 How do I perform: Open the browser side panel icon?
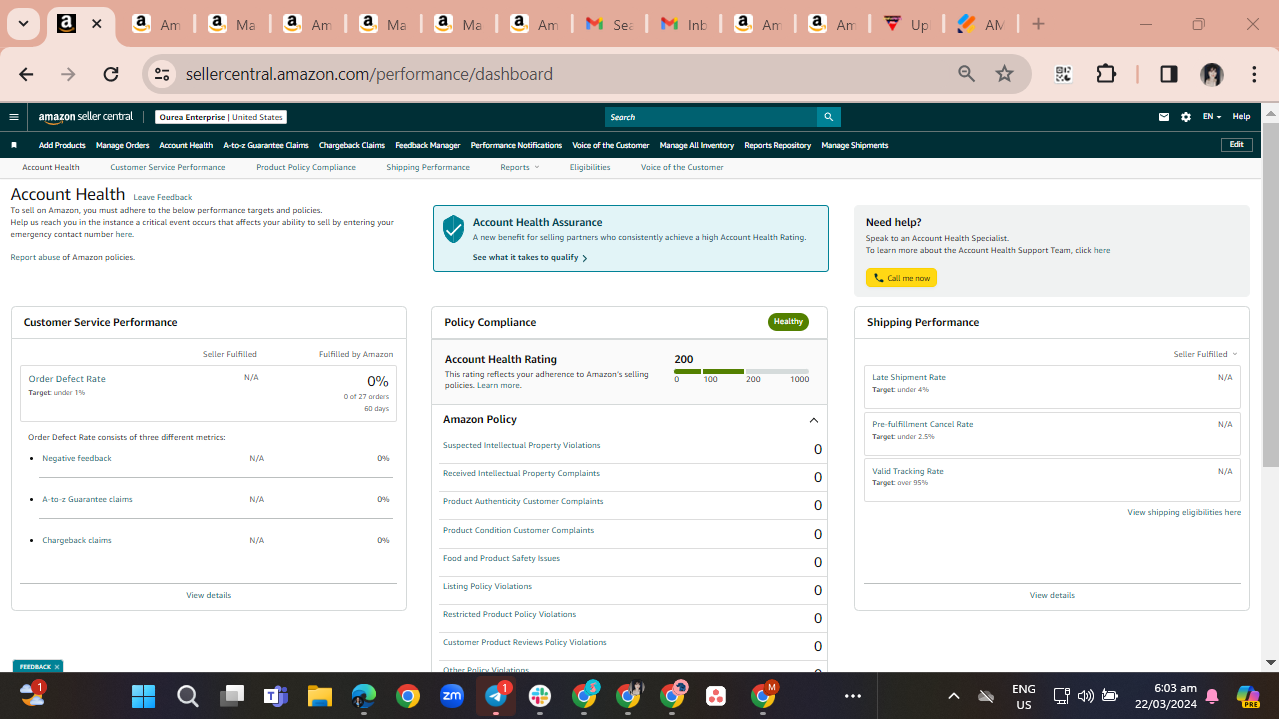tap(1168, 74)
